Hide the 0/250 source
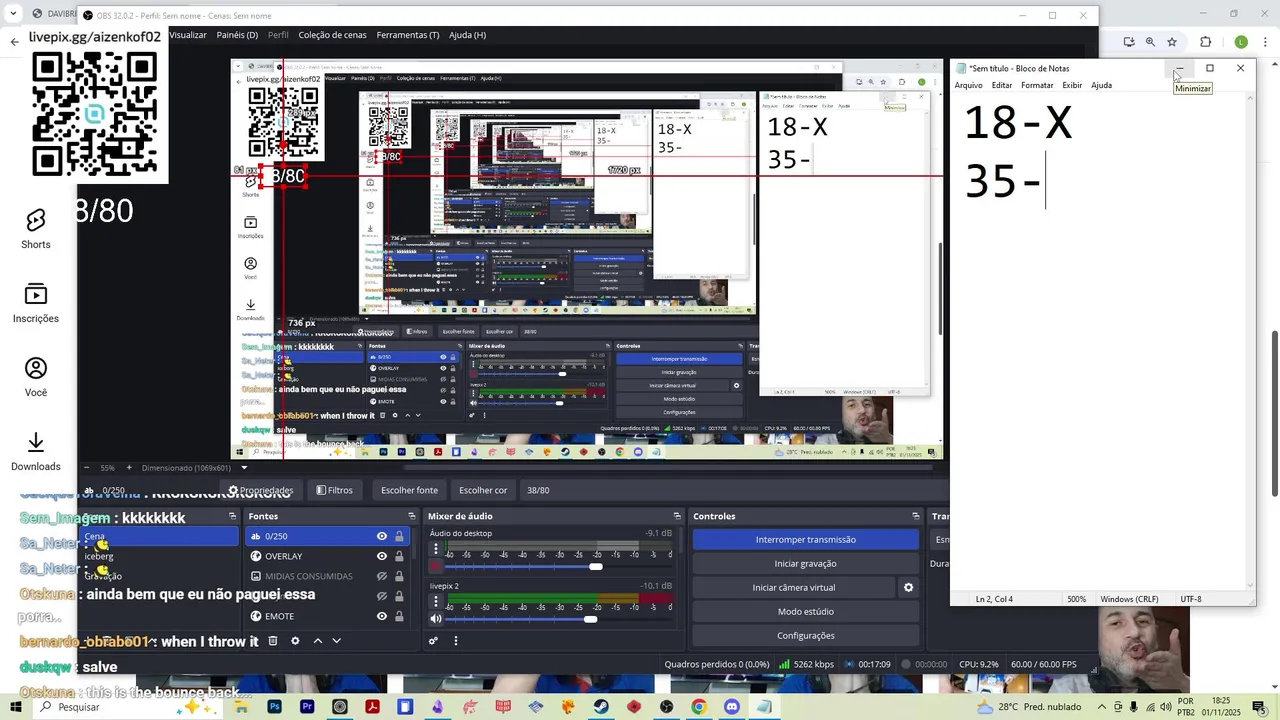Image resolution: width=1280 pixels, height=720 pixels. [381, 537]
